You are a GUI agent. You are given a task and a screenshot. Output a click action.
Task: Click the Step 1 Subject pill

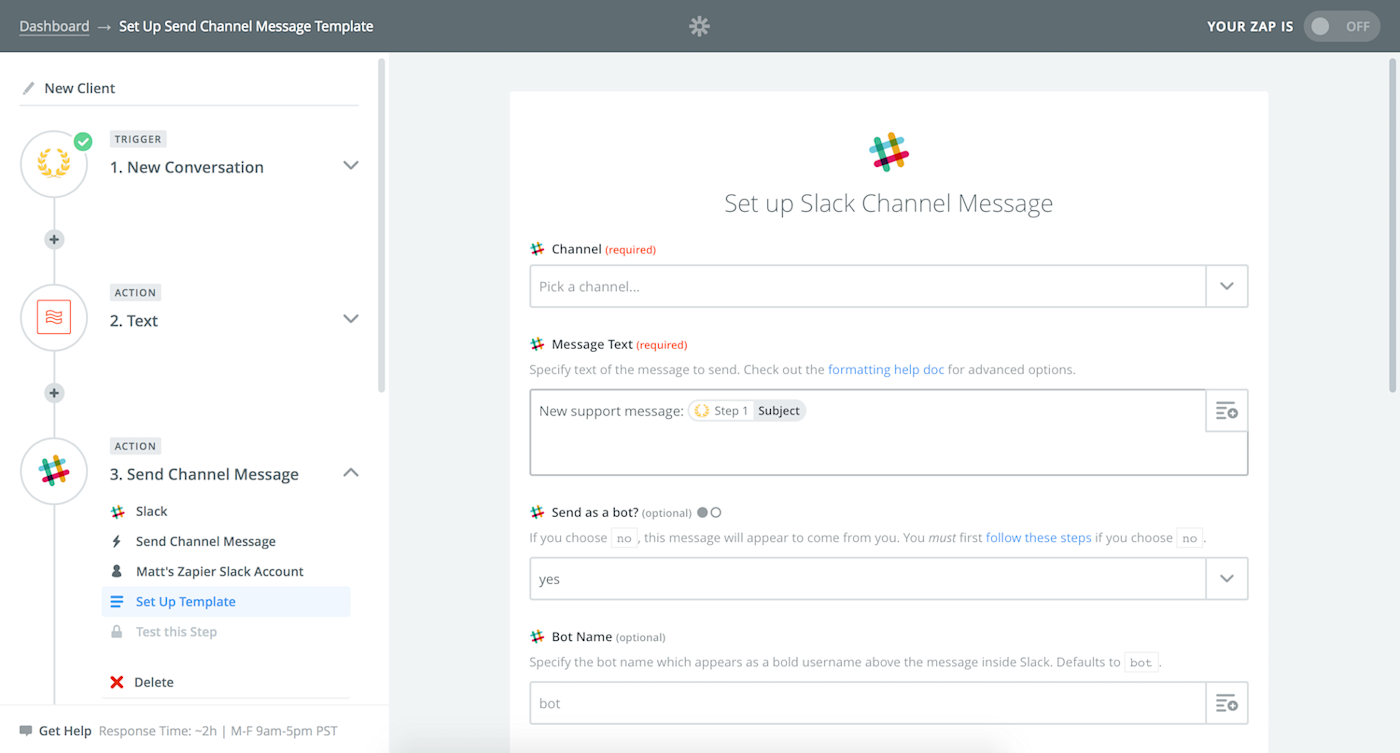[x=747, y=411]
